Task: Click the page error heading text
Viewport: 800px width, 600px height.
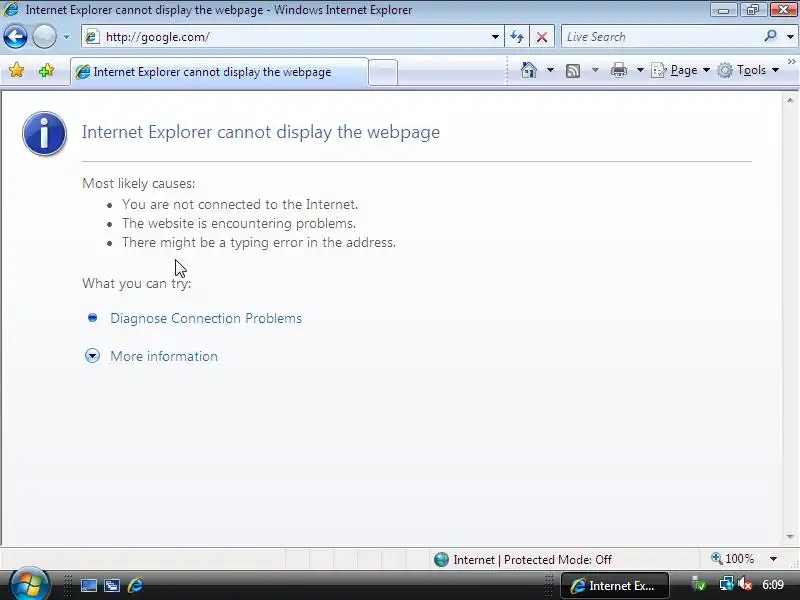Action: pos(261,132)
